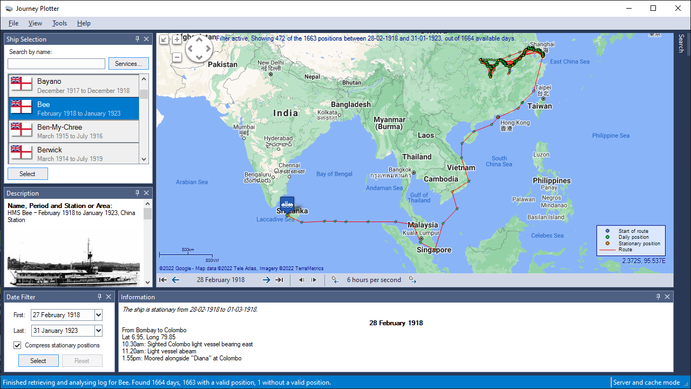Open the Tools menu
Image resolution: width=691 pixels, height=389 pixels.
pos(59,23)
